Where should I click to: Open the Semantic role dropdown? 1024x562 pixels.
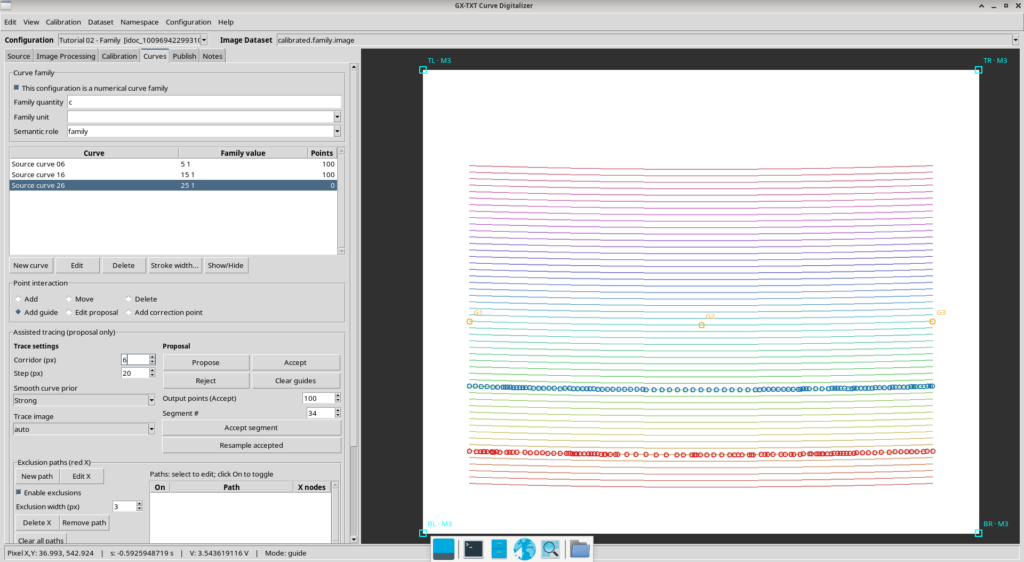(337, 131)
